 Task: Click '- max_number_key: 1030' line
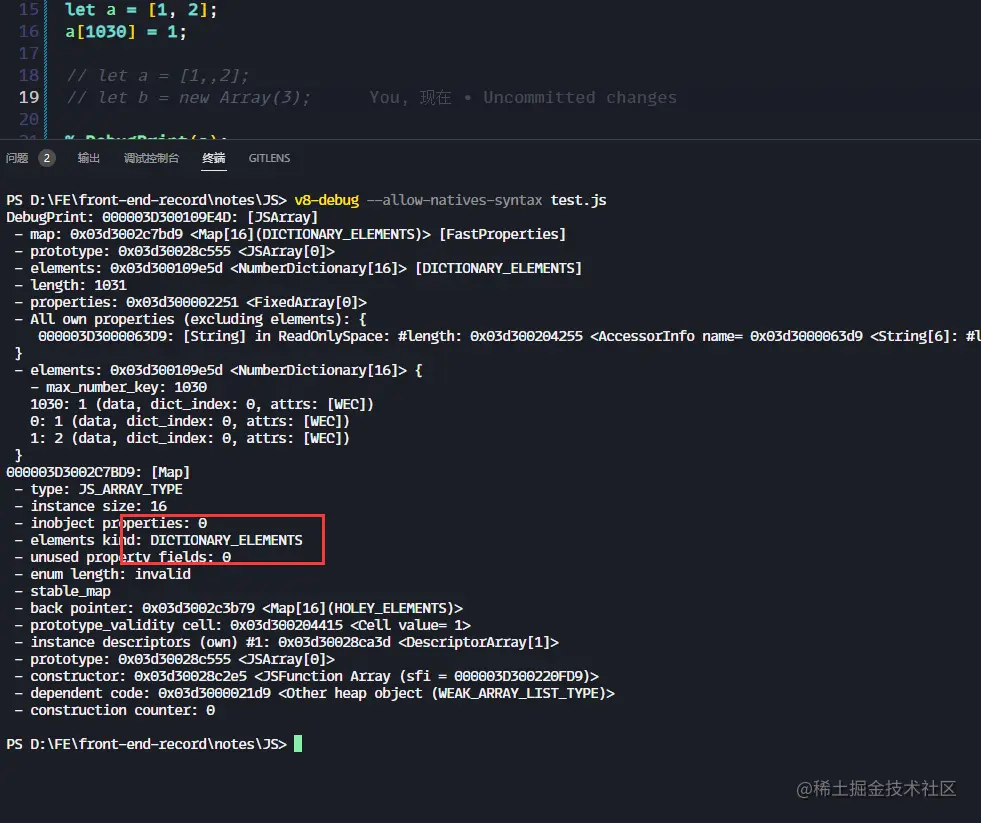119,387
